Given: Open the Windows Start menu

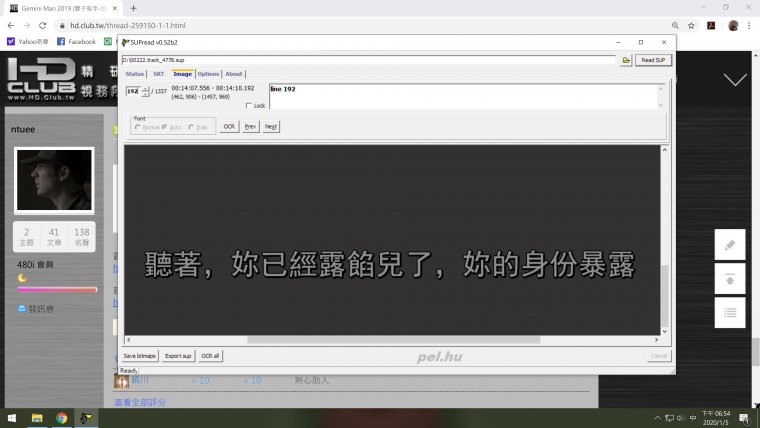Looking at the screenshot, I should click(12, 418).
